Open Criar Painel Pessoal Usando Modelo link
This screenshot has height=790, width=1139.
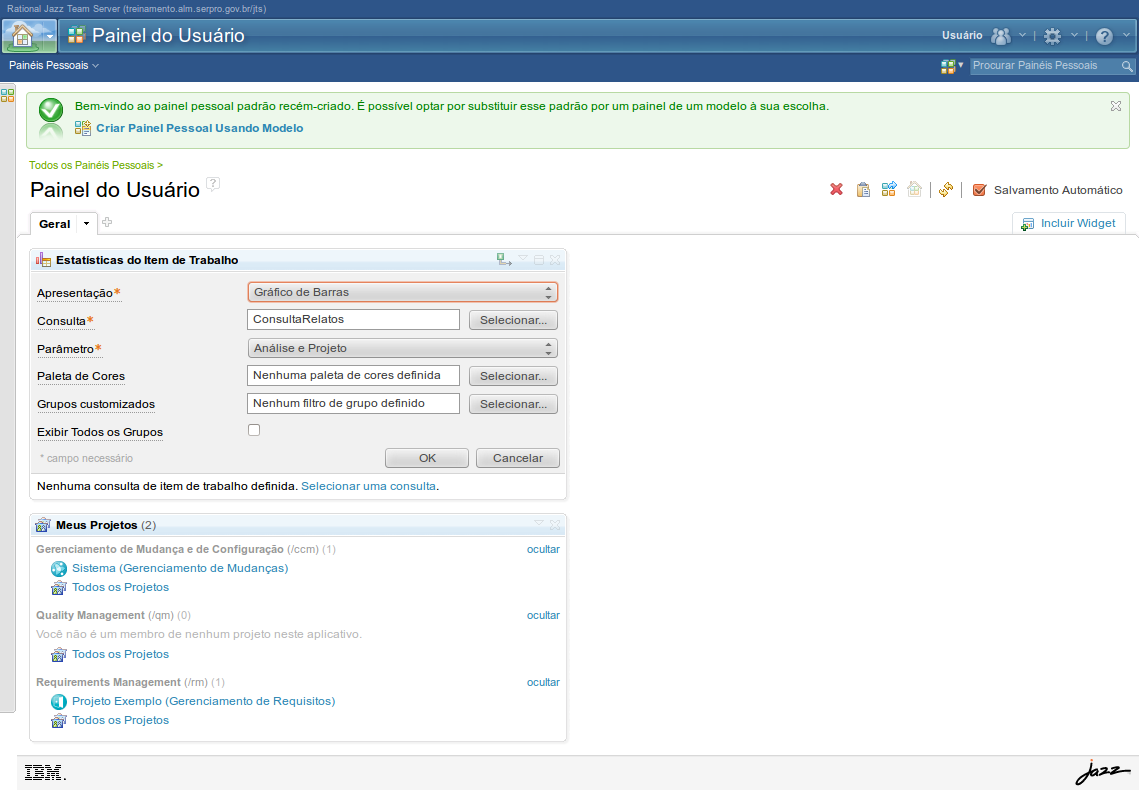200,128
